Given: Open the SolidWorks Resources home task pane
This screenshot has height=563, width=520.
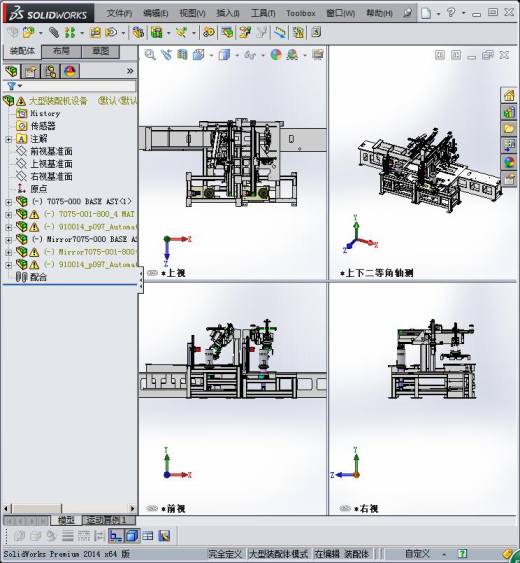Looking at the screenshot, I should [509, 96].
